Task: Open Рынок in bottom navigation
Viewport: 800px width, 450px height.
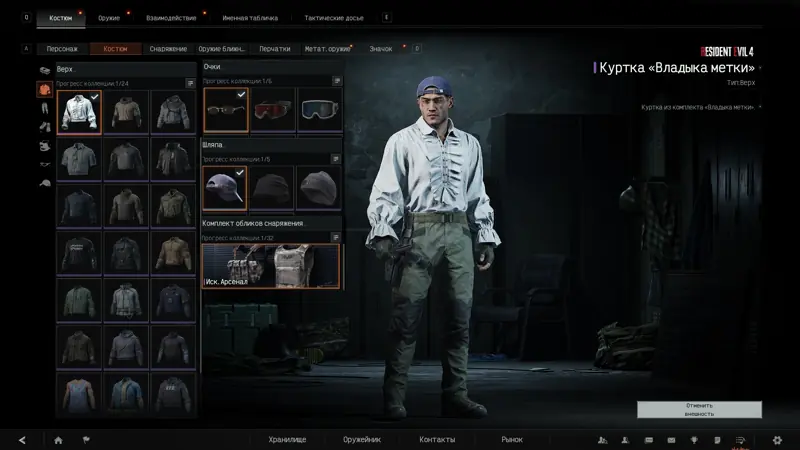Action: [512, 439]
